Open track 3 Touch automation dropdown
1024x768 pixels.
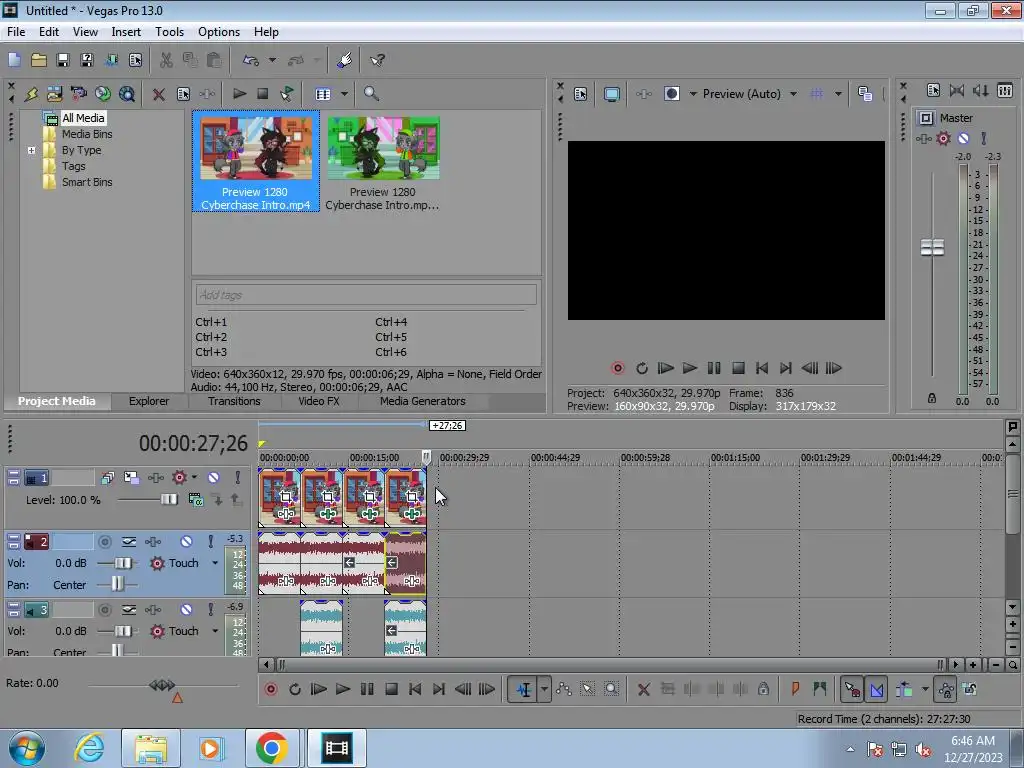215,631
